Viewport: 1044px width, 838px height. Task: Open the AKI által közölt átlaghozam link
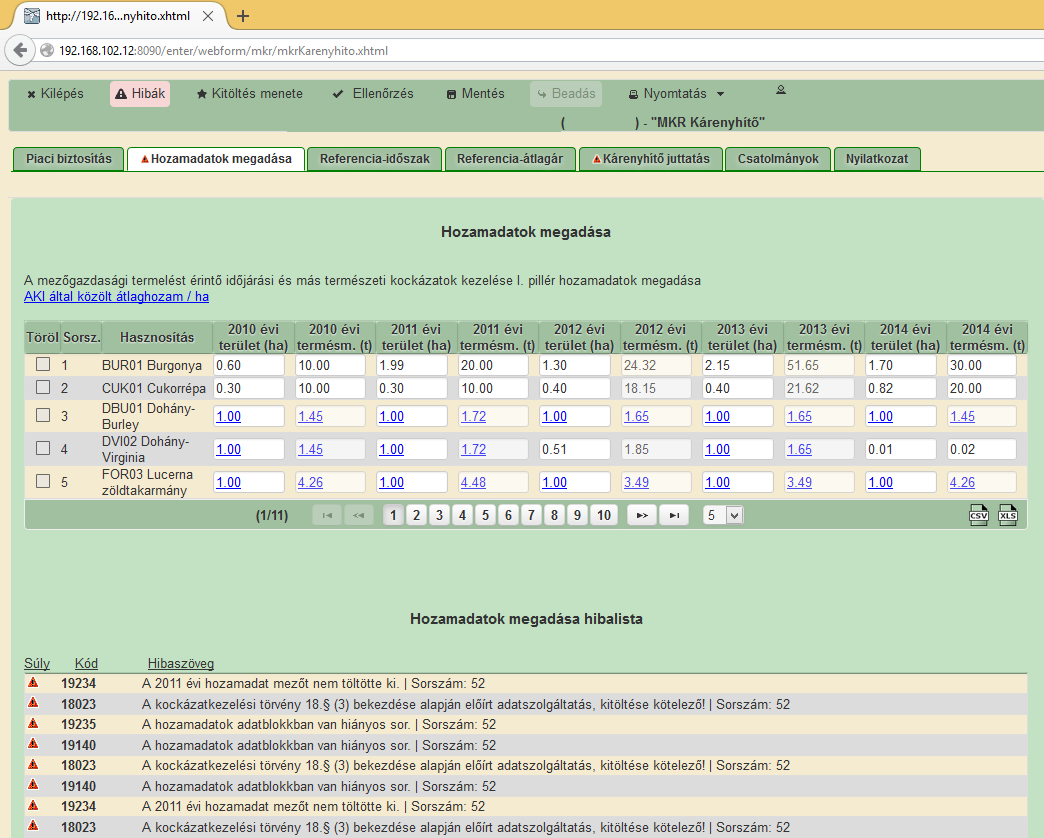[x=117, y=297]
